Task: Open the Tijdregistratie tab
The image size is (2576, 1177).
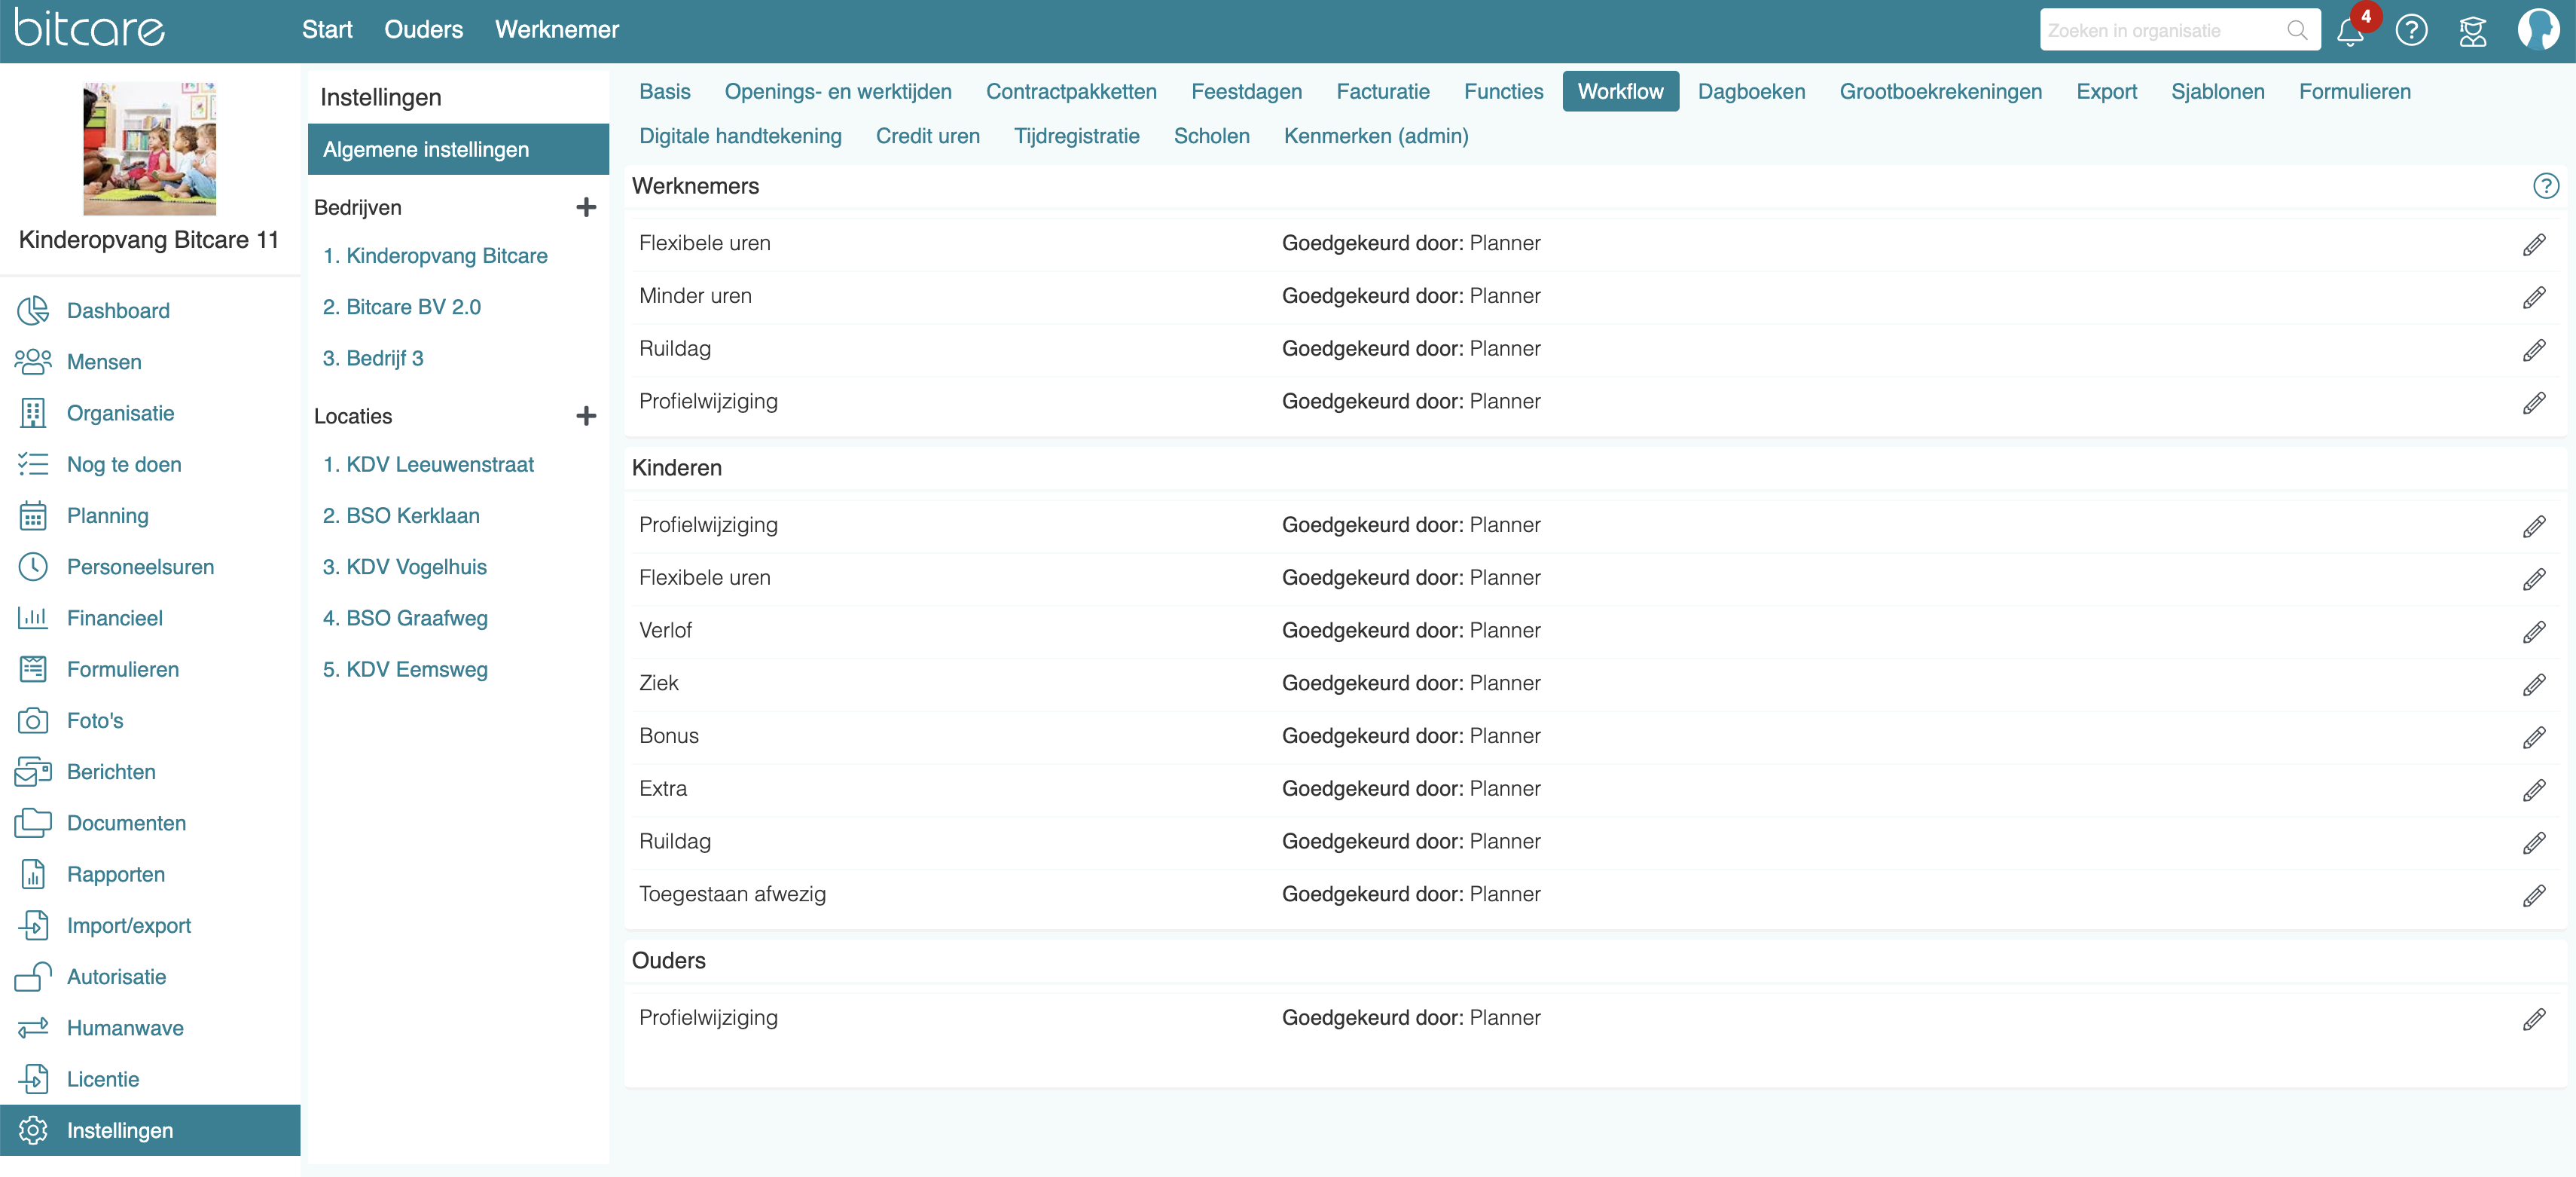Action: click(1076, 136)
